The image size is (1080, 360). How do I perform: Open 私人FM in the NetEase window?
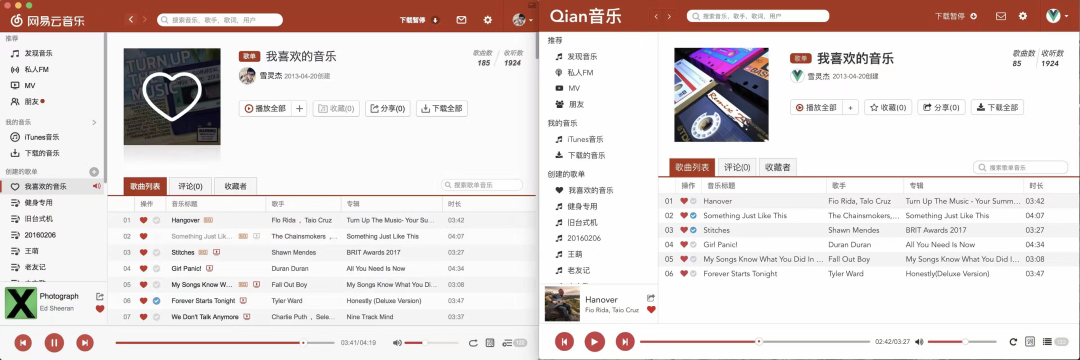point(30,70)
